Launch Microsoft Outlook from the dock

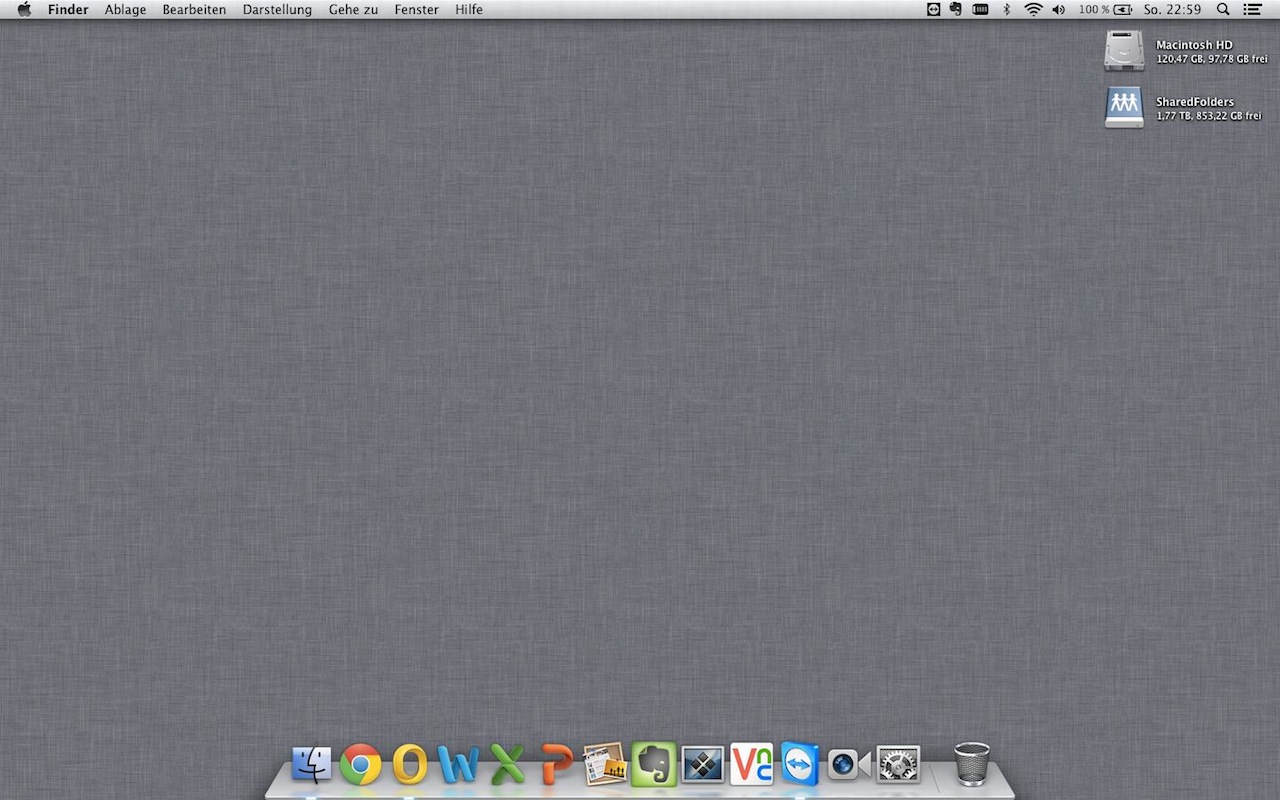409,765
